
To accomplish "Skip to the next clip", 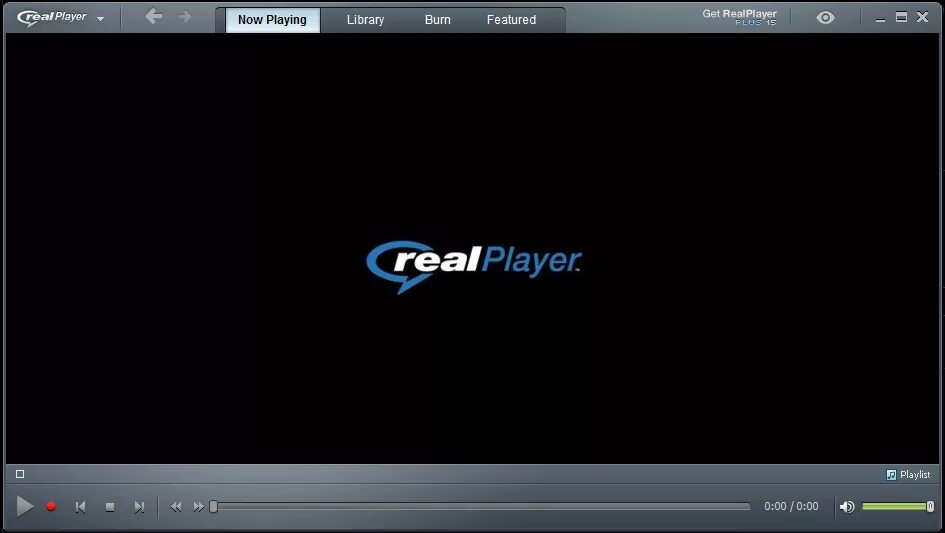I will [x=139, y=507].
